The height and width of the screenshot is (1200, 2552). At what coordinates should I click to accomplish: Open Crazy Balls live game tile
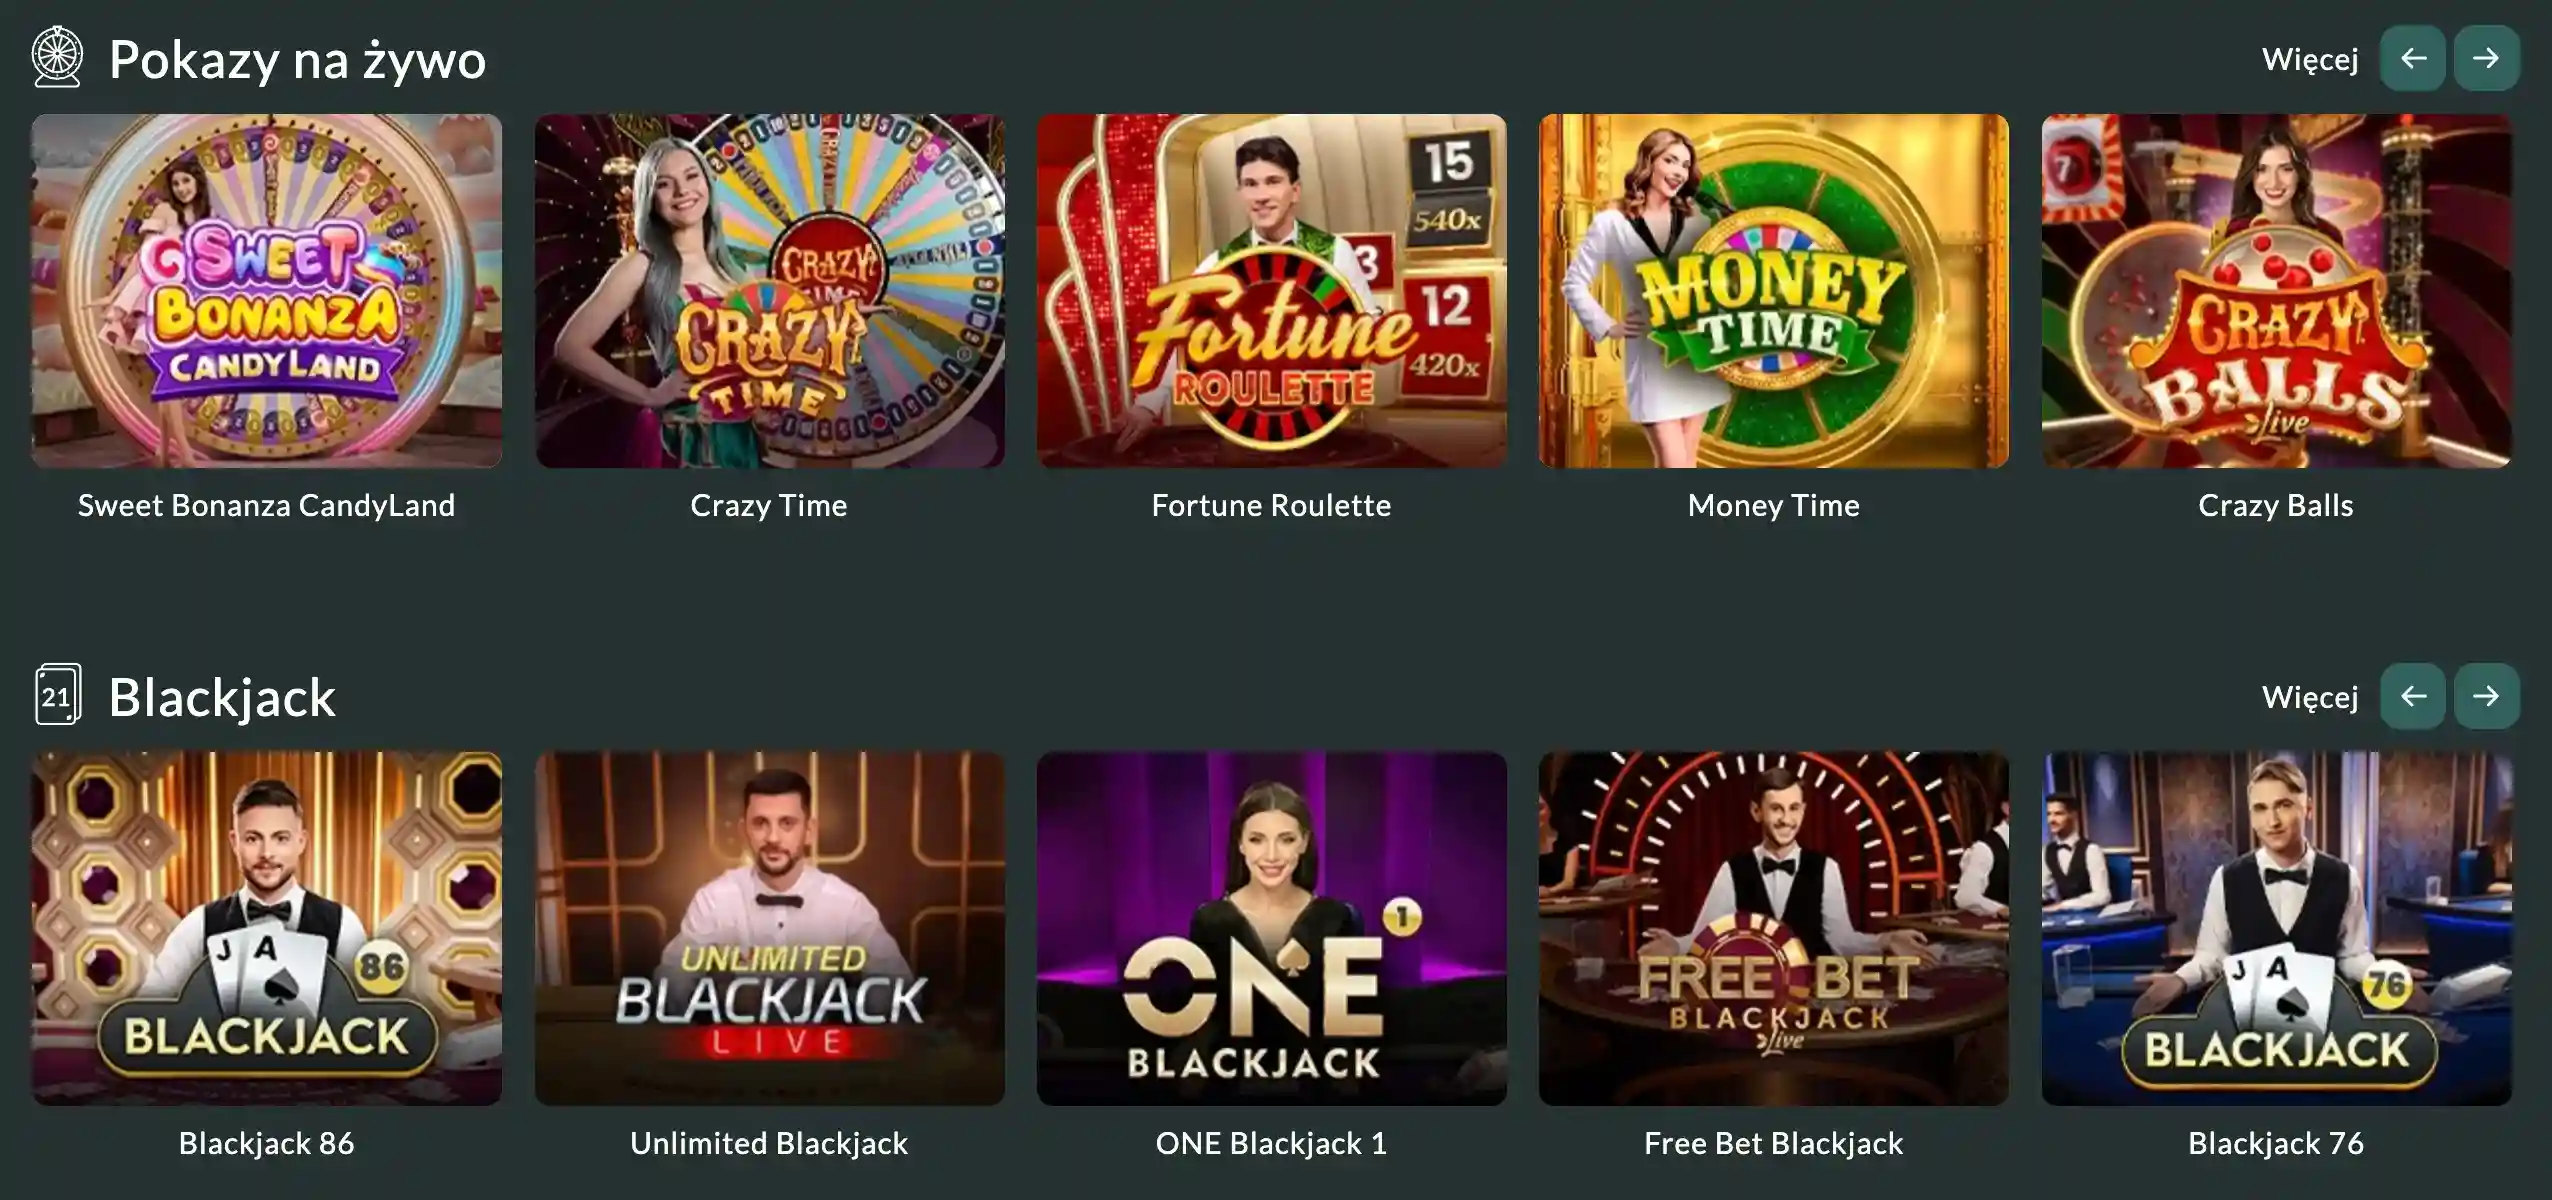[x=2277, y=291]
